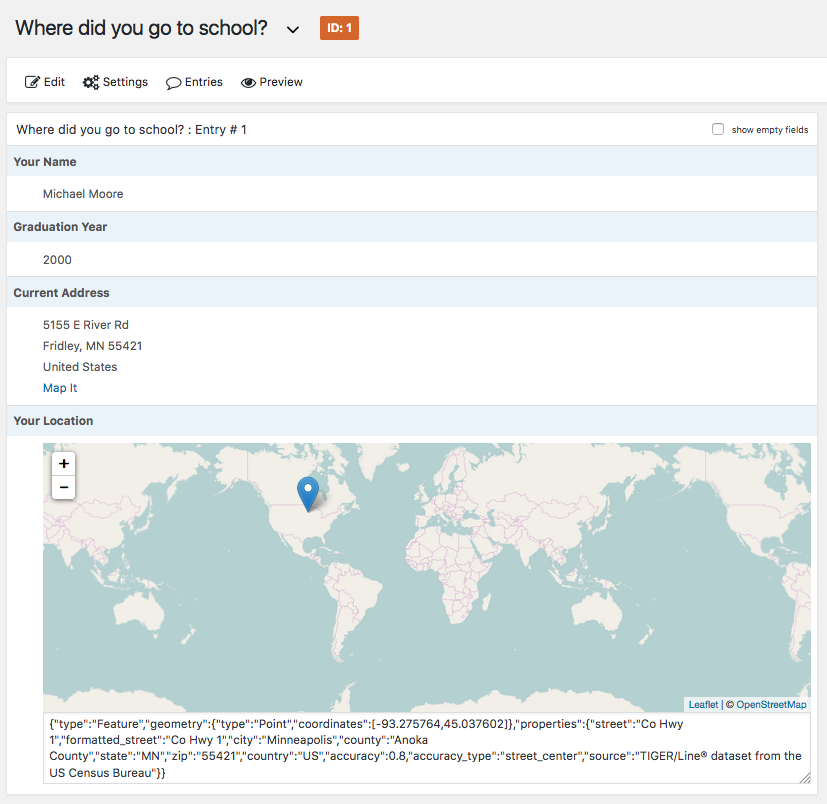Click the Current Address section header
The image size is (827, 804).
click(61, 293)
